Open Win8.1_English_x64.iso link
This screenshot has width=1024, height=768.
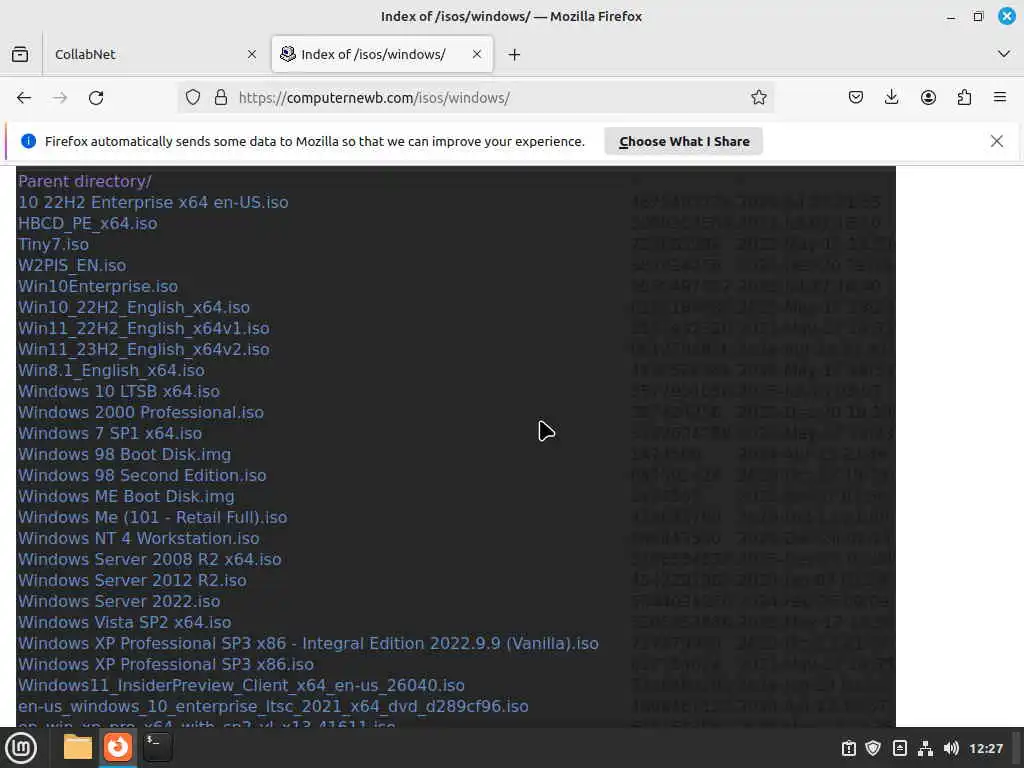pos(111,370)
